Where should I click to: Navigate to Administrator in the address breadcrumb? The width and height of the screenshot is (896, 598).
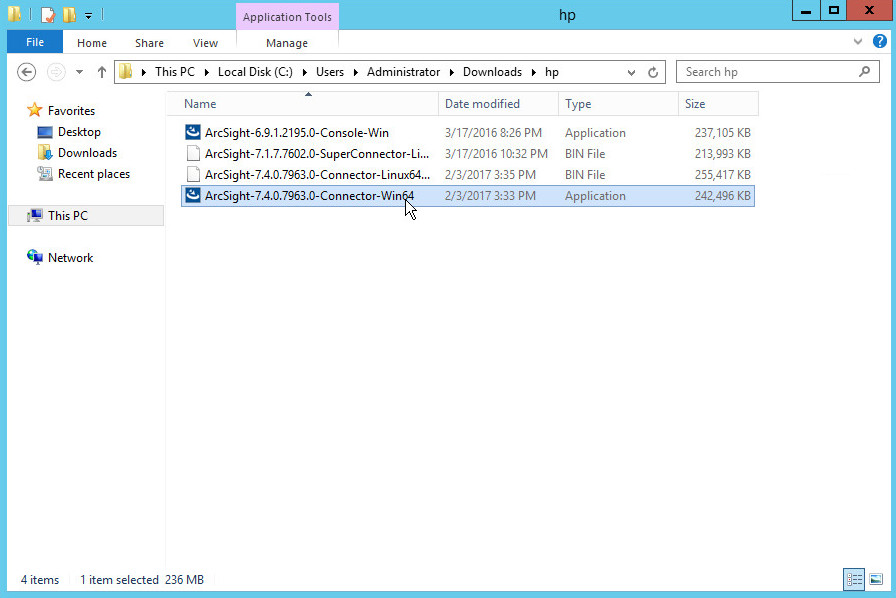[403, 72]
